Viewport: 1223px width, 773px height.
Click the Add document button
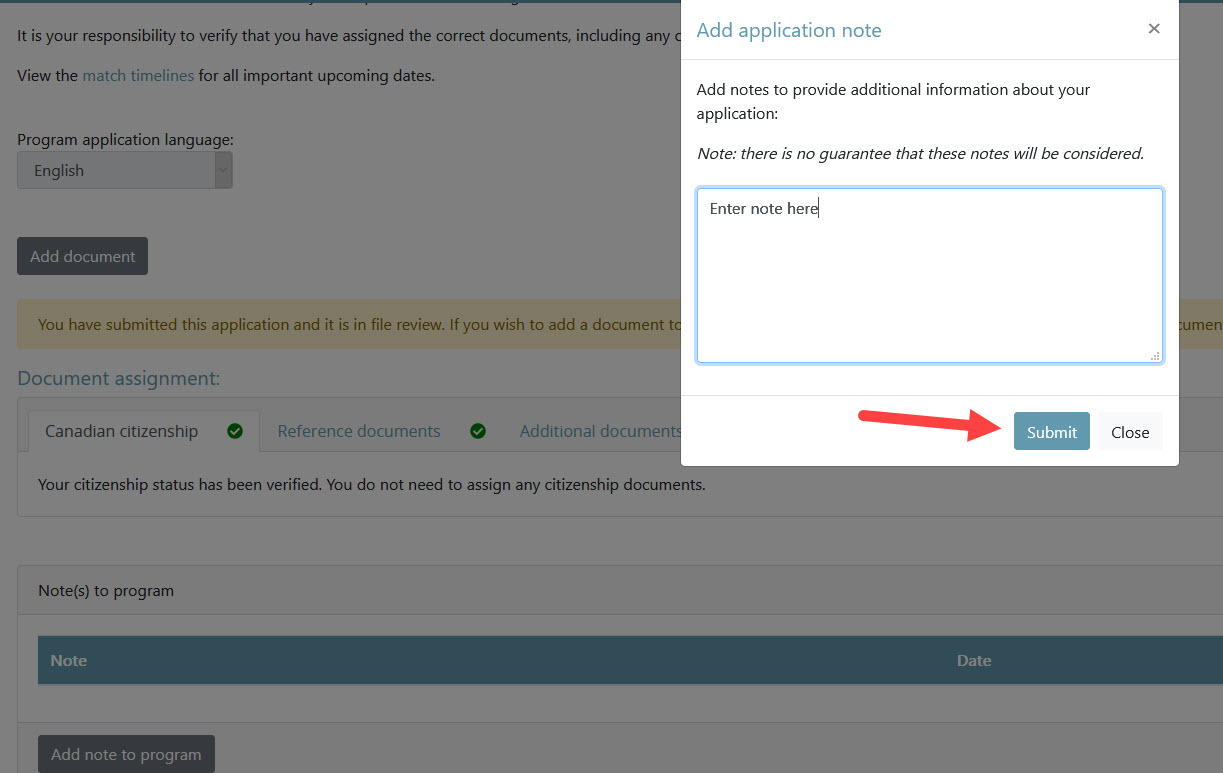tap(82, 256)
